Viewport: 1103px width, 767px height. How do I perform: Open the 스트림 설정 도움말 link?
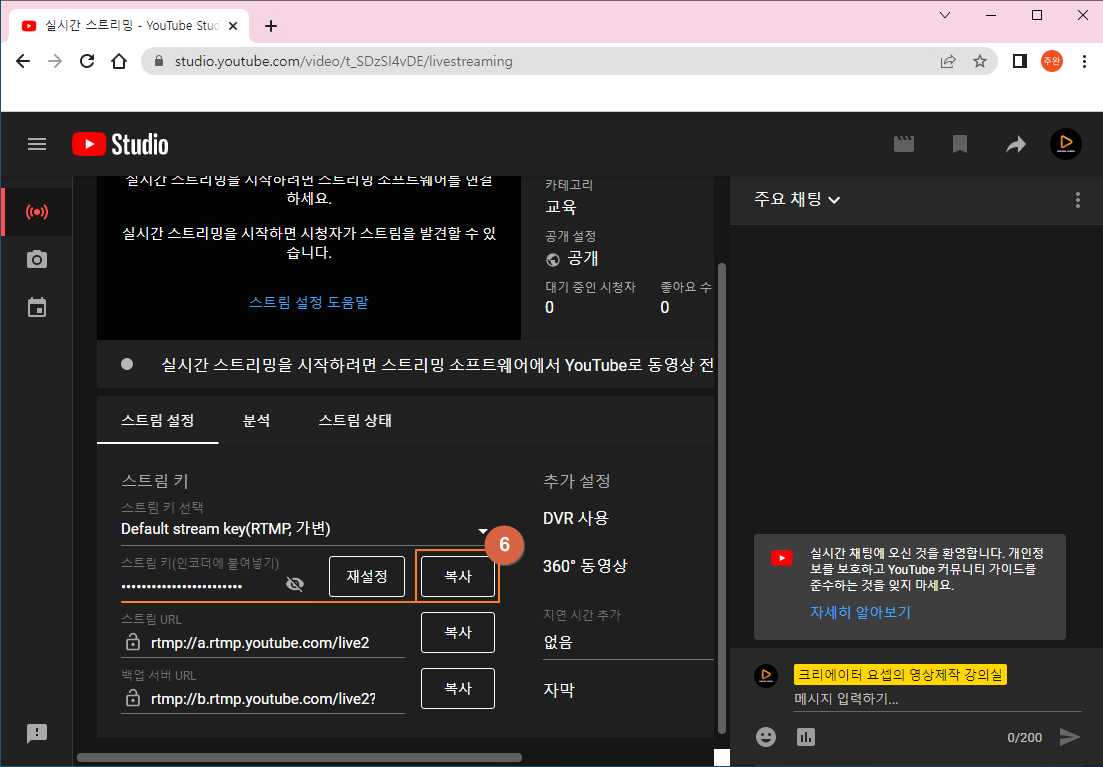(x=309, y=303)
